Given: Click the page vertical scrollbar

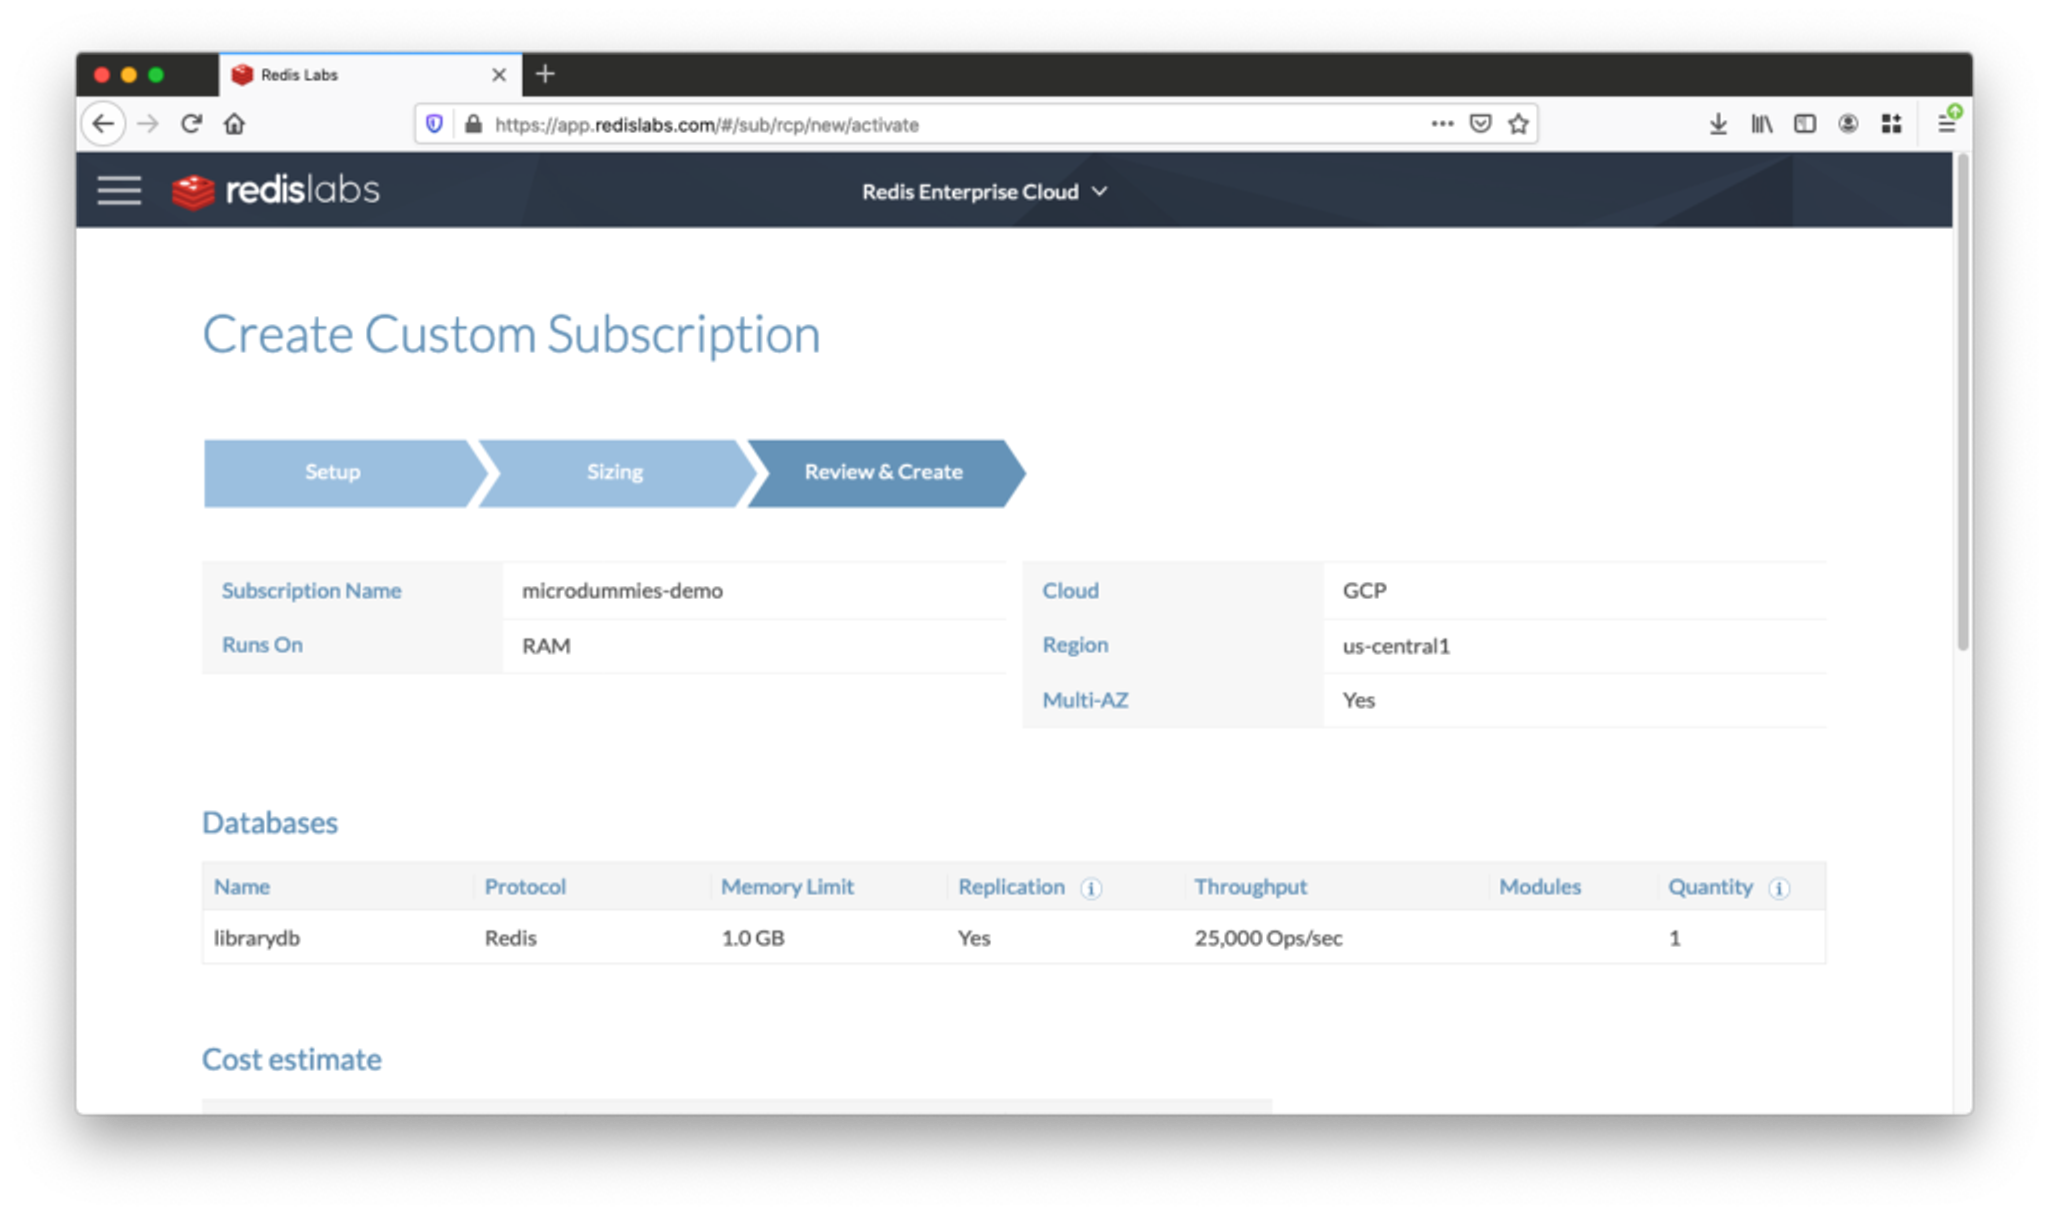Looking at the screenshot, I should 1962,400.
